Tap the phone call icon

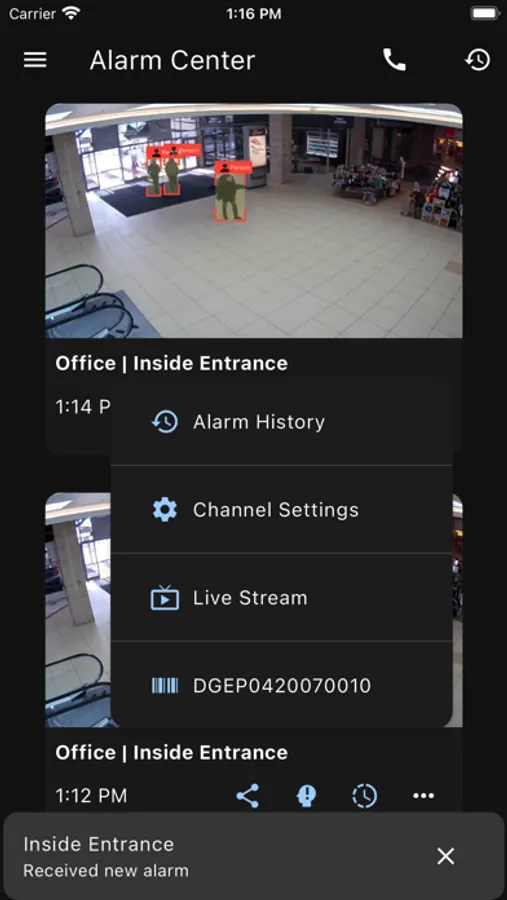(x=394, y=60)
